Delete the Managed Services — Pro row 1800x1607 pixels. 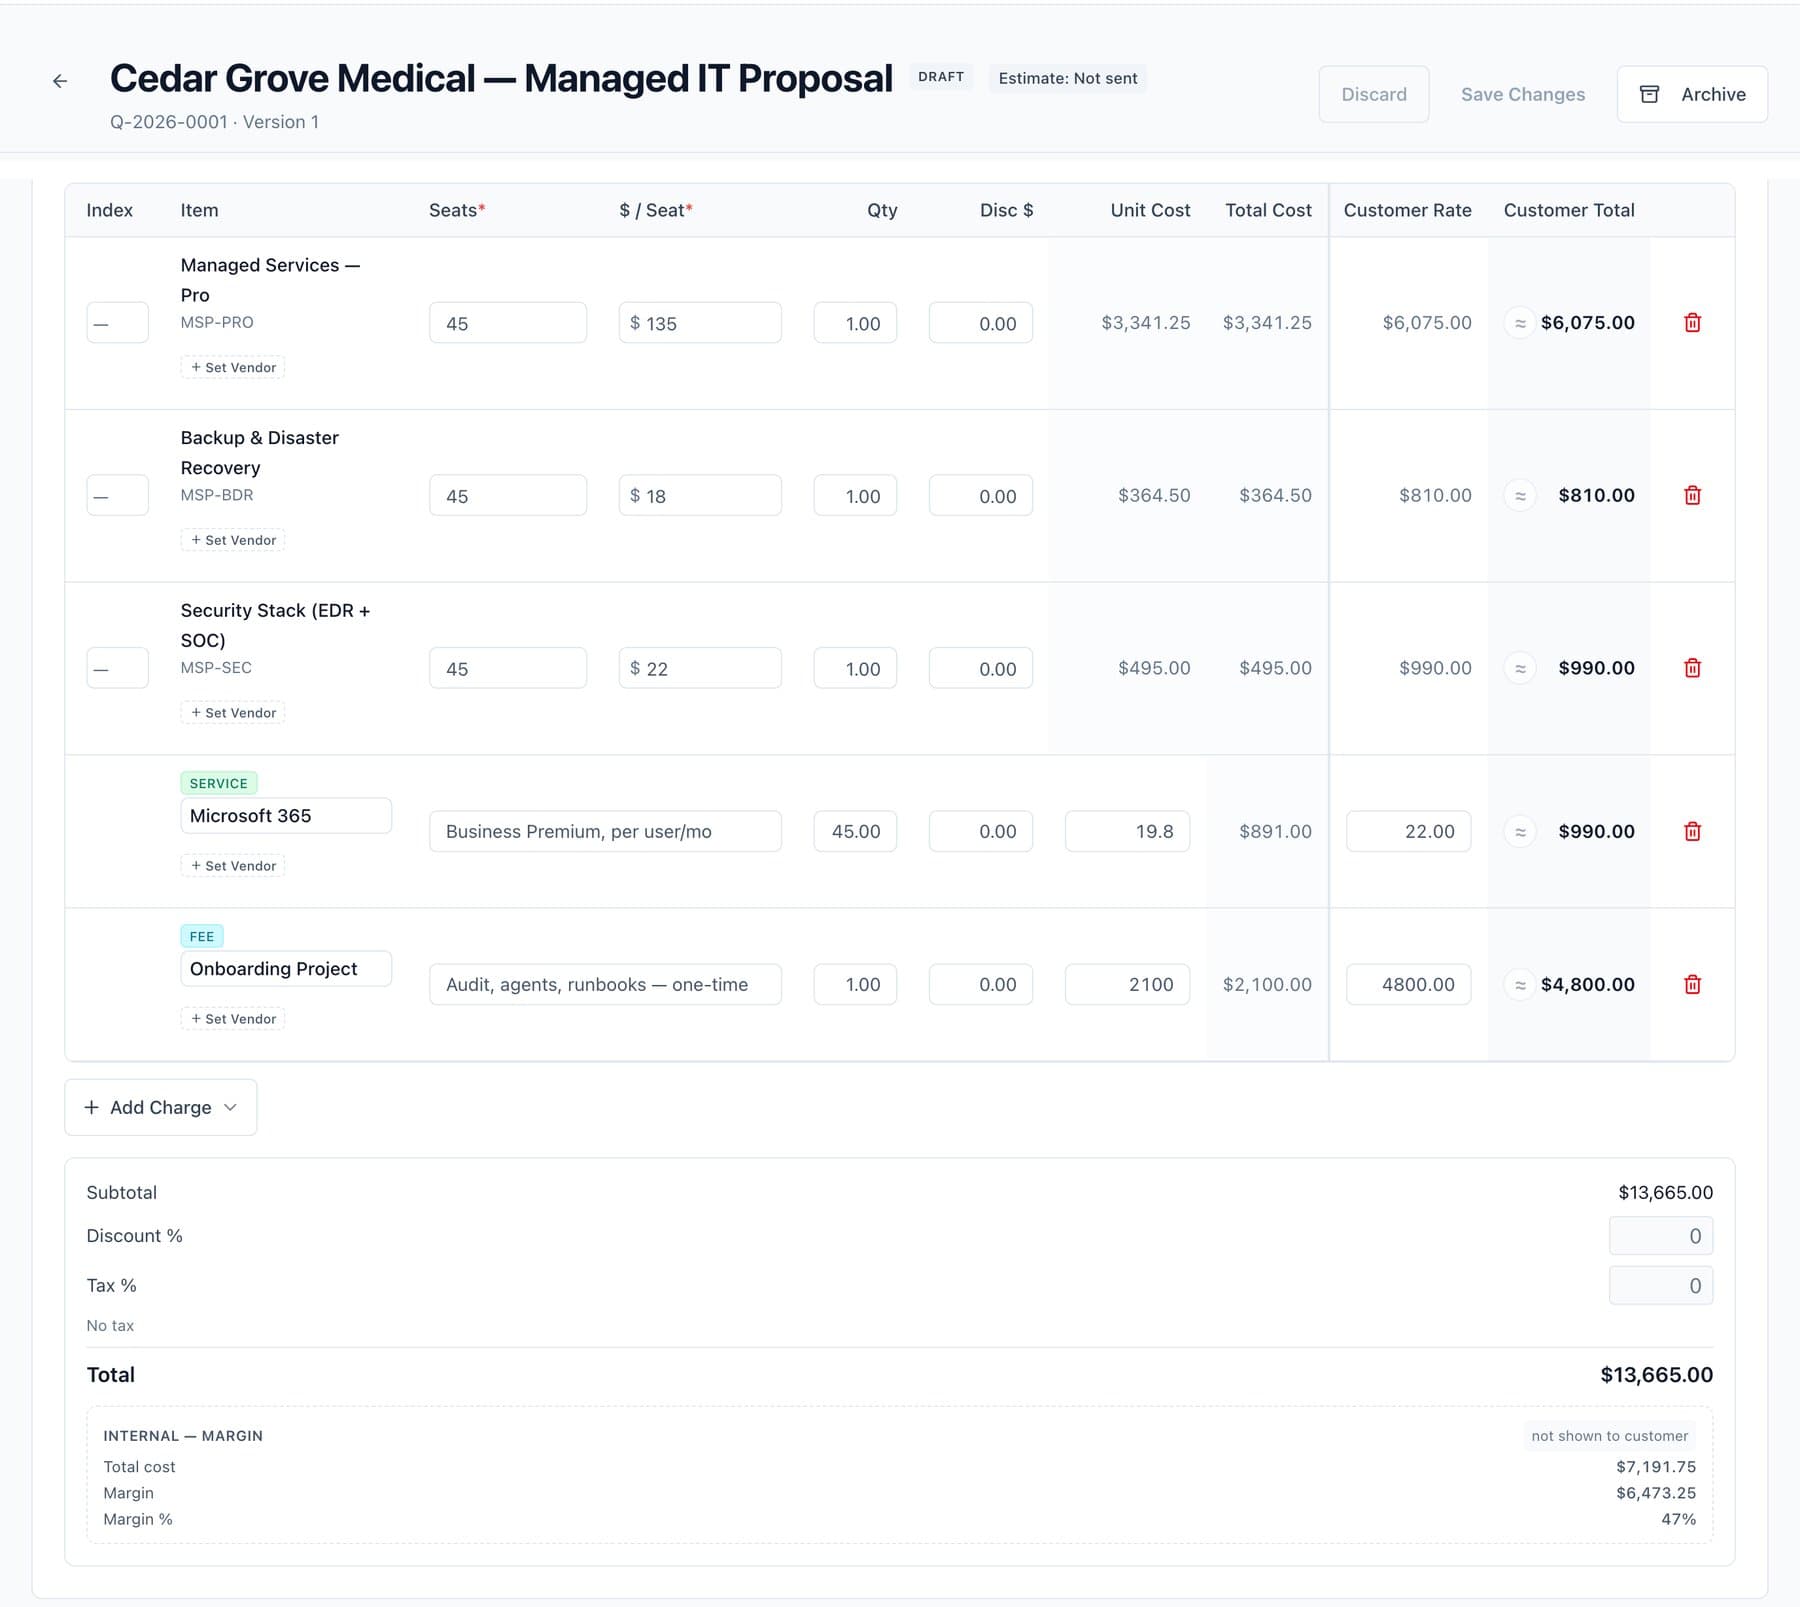tap(1692, 323)
